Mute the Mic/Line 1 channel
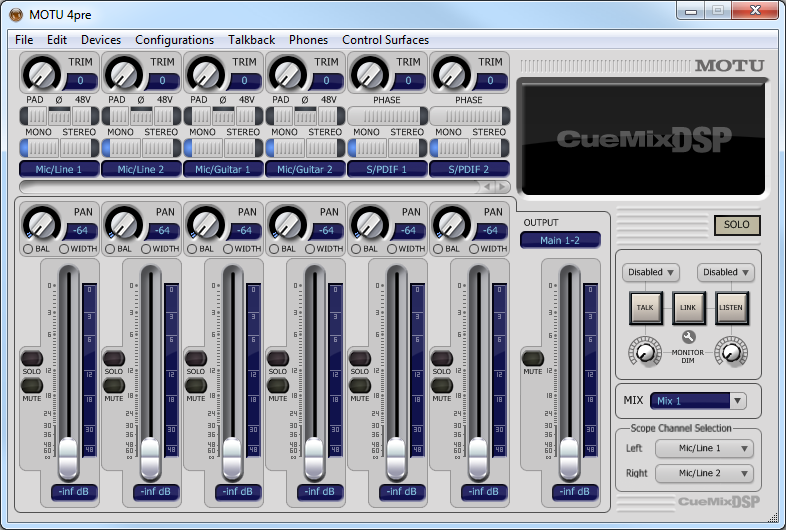This screenshot has width=786, height=530. [x=31, y=386]
